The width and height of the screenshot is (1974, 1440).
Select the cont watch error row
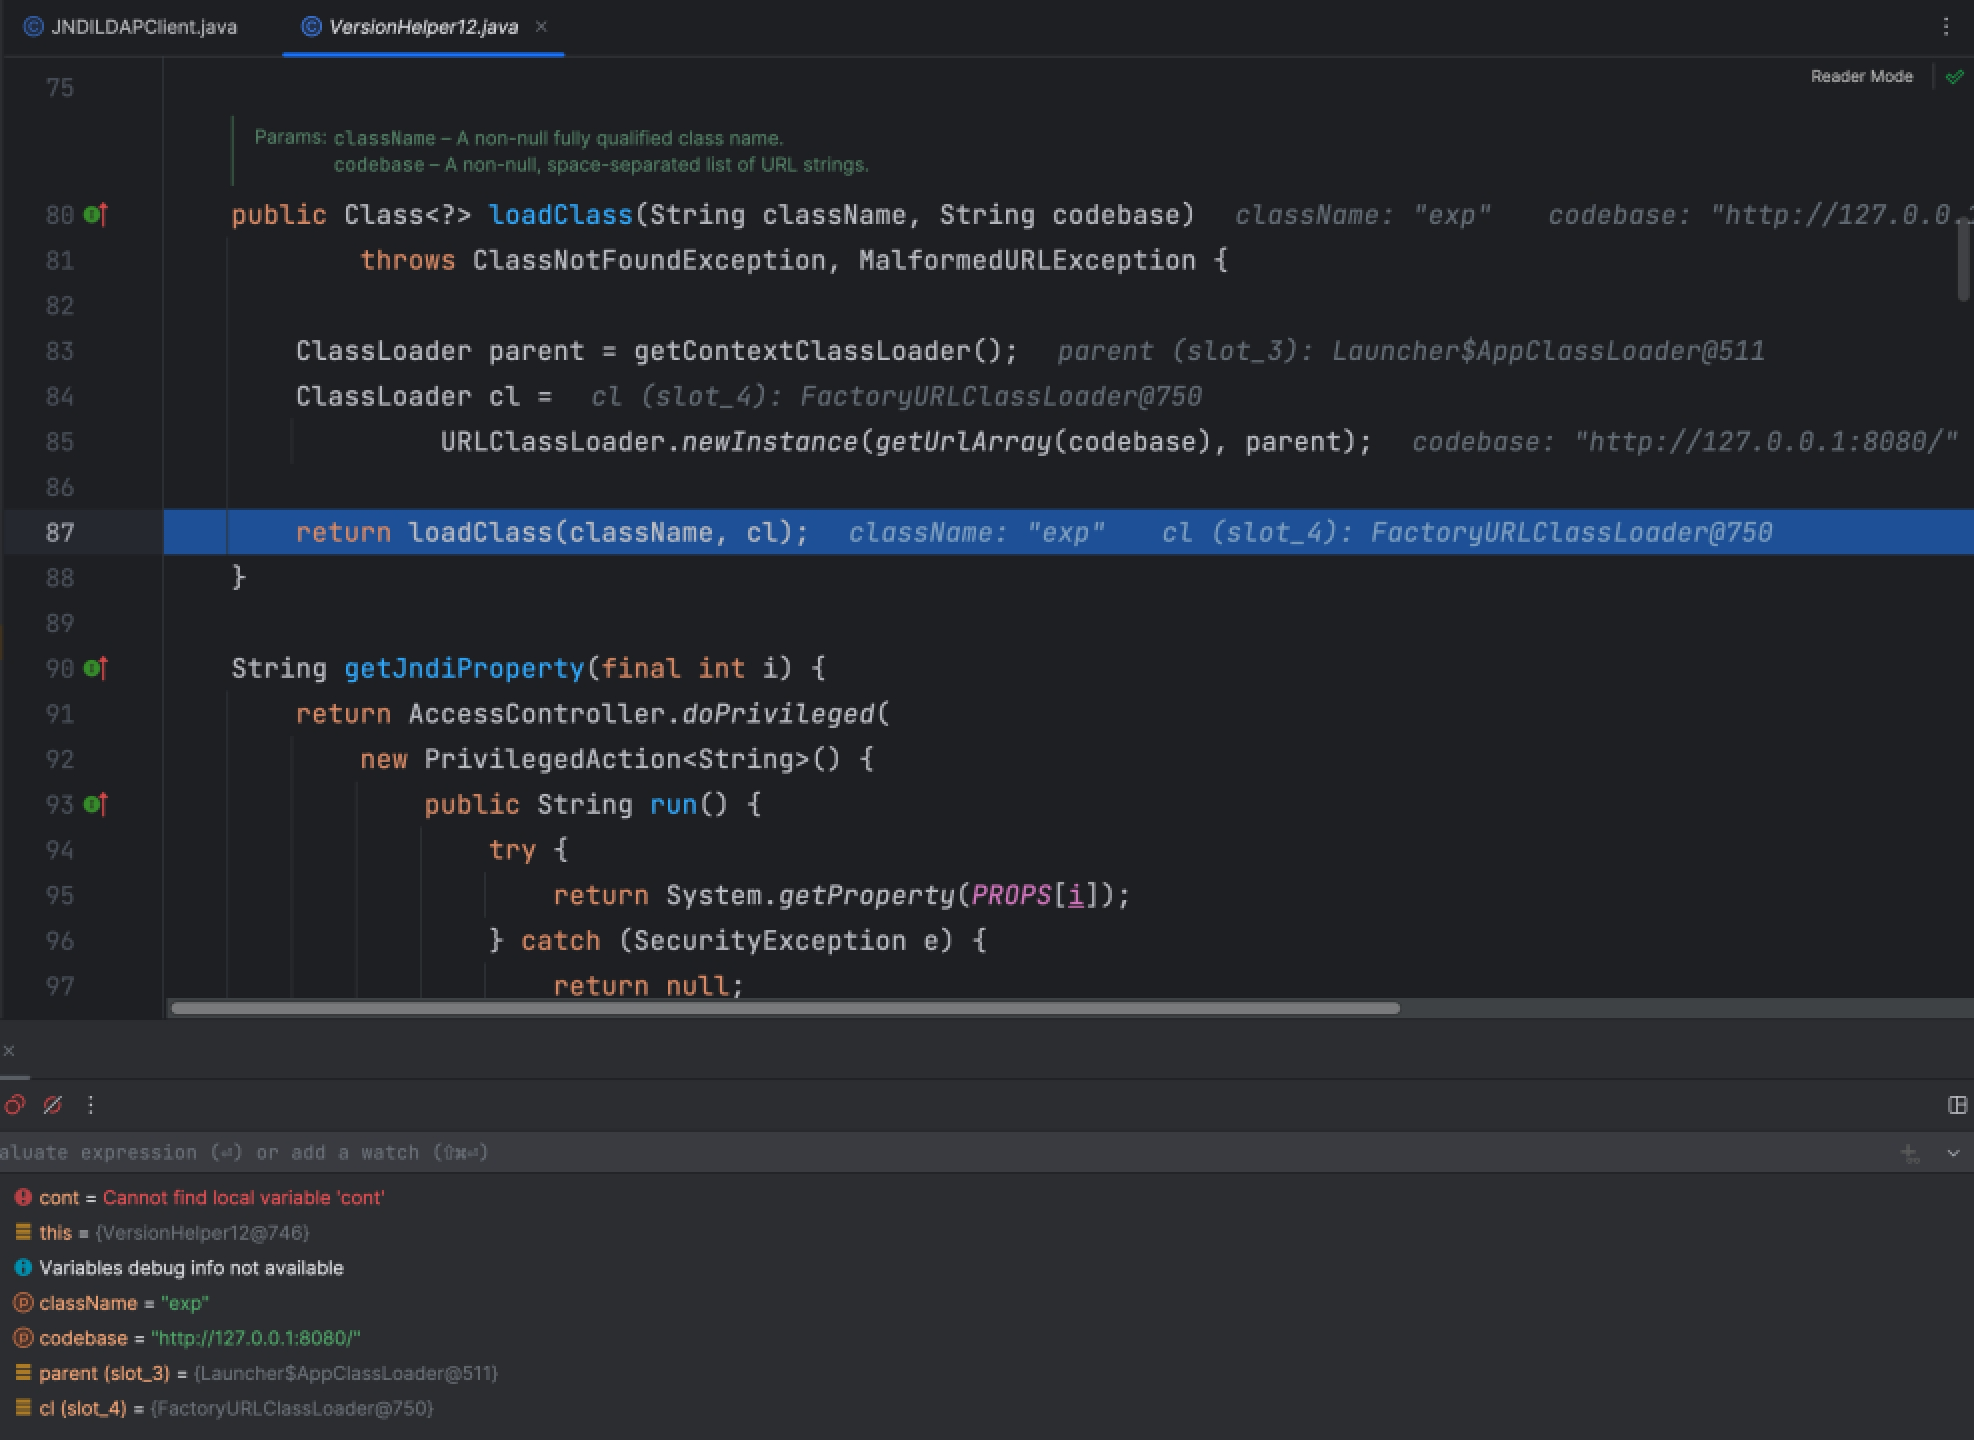pos(987,1198)
